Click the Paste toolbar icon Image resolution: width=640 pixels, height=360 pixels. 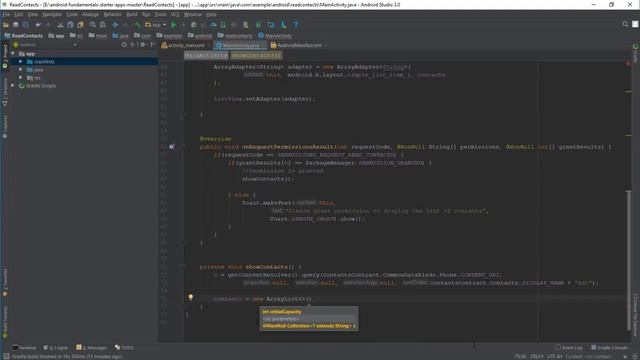click(x=80, y=25)
